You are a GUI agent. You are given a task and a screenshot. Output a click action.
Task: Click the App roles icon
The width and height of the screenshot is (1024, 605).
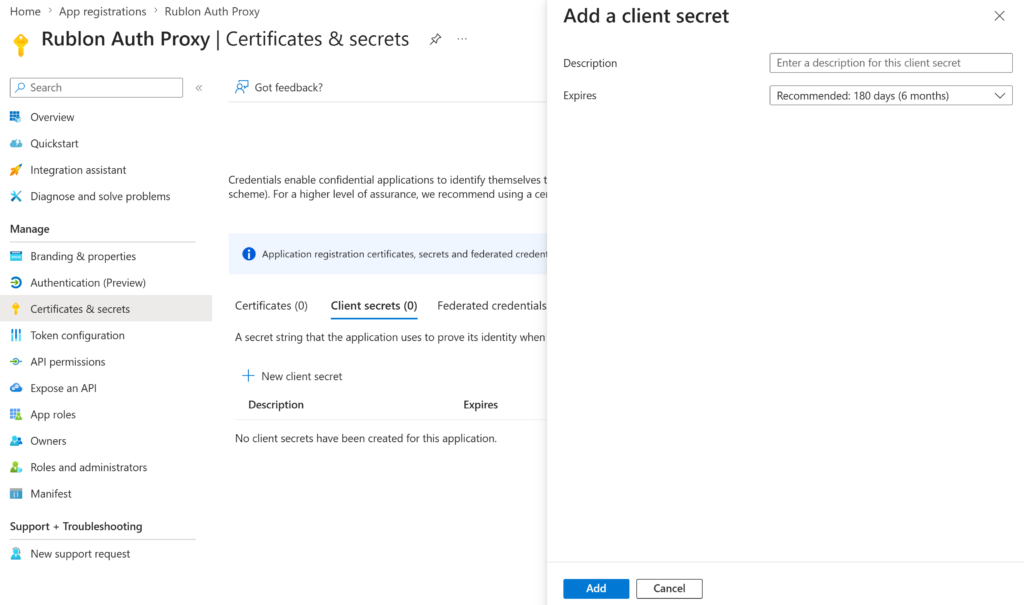tap(16, 414)
